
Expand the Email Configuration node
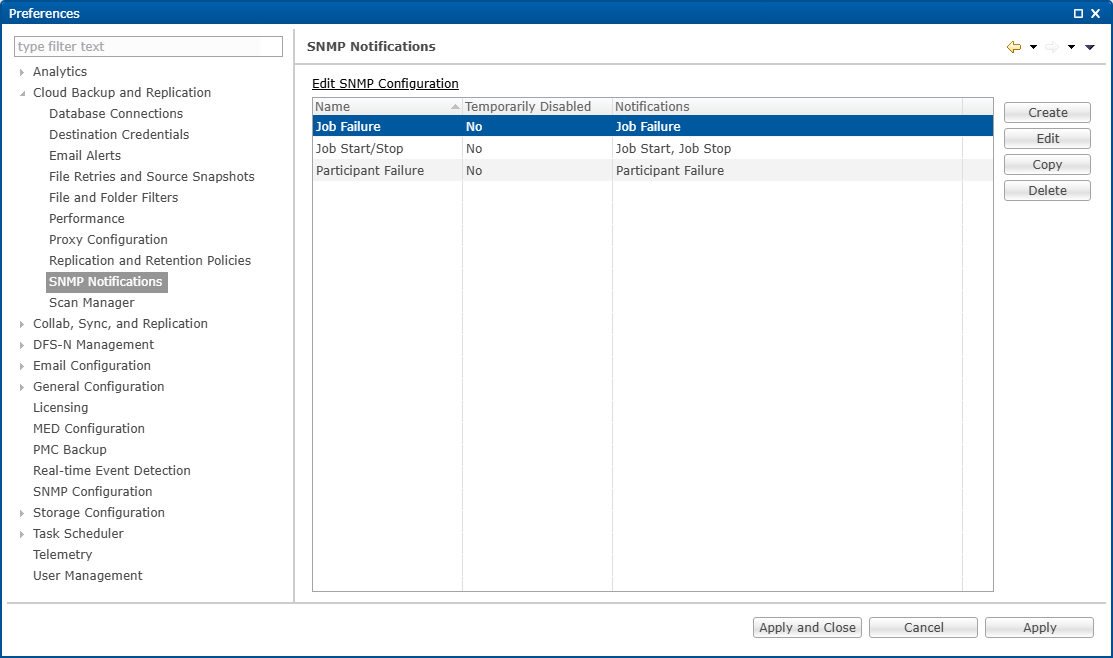coord(22,366)
